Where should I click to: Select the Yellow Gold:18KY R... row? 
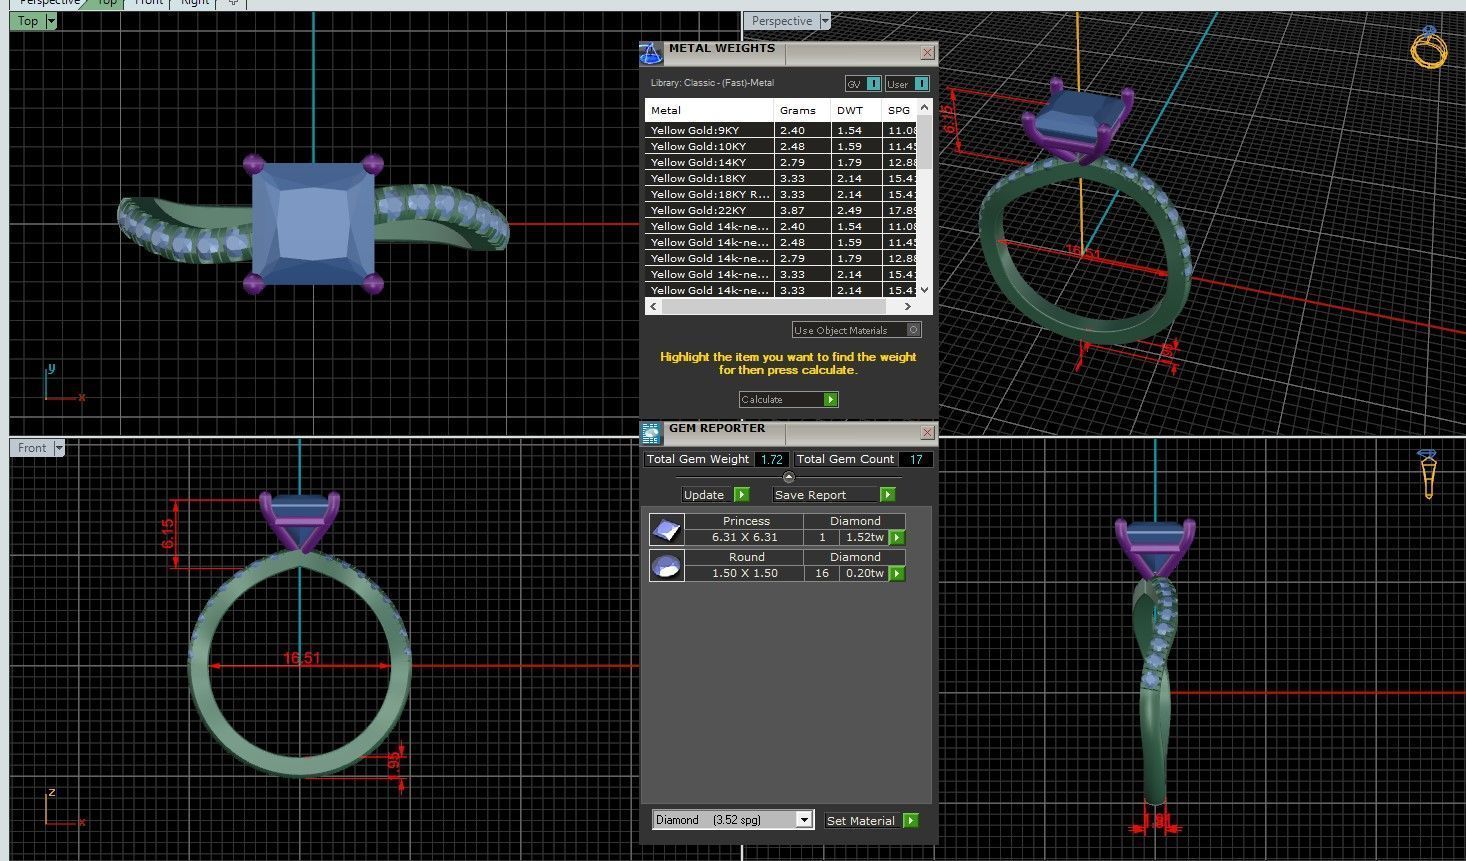click(780, 194)
